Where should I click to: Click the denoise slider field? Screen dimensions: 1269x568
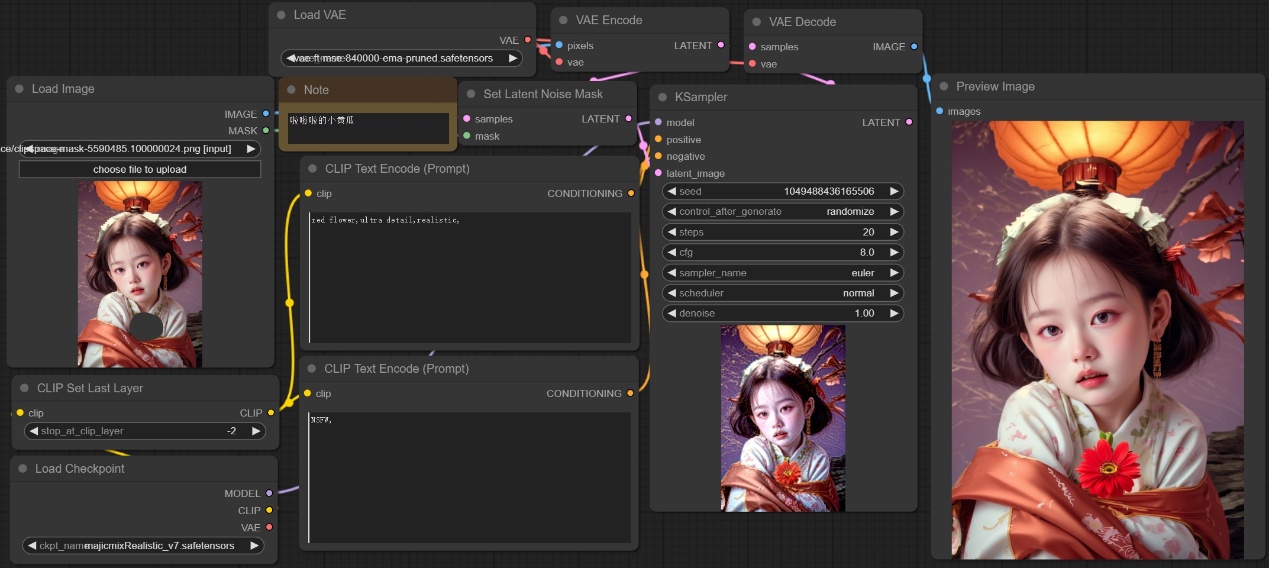pyautogui.click(x=783, y=313)
